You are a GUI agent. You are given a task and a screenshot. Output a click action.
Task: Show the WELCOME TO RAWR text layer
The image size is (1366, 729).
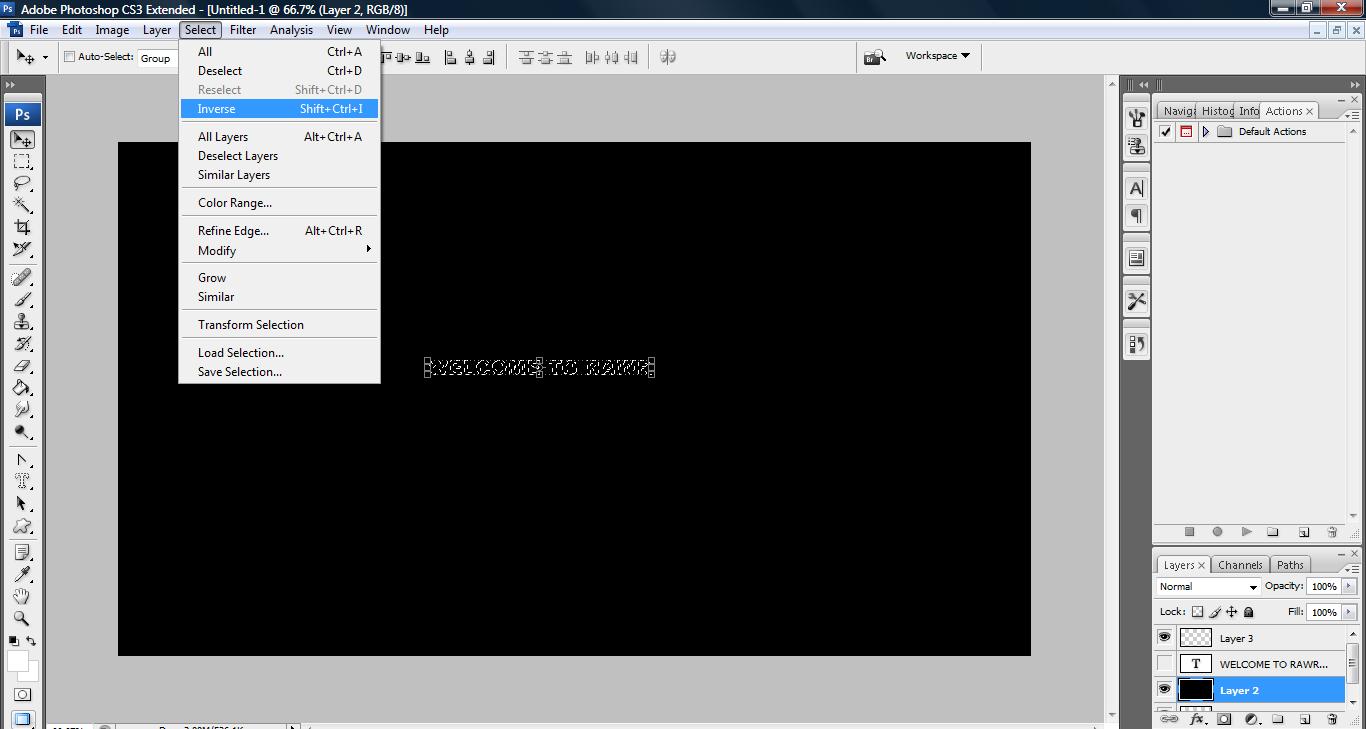pyautogui.click(x=1165, y=664)
